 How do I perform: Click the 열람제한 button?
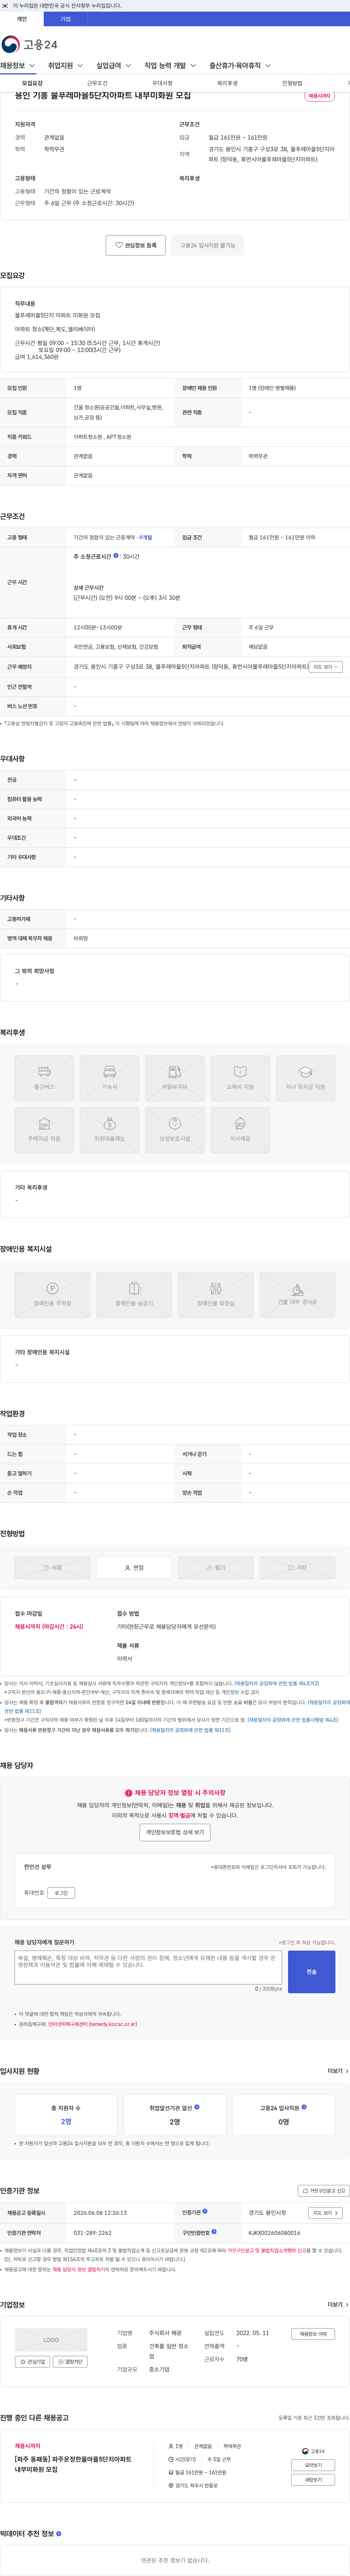pos(71,2362)
